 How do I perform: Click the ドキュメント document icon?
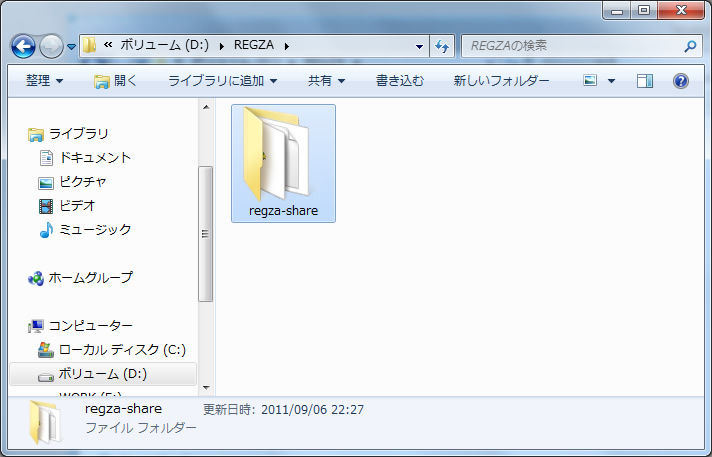(x=46, y=158)
